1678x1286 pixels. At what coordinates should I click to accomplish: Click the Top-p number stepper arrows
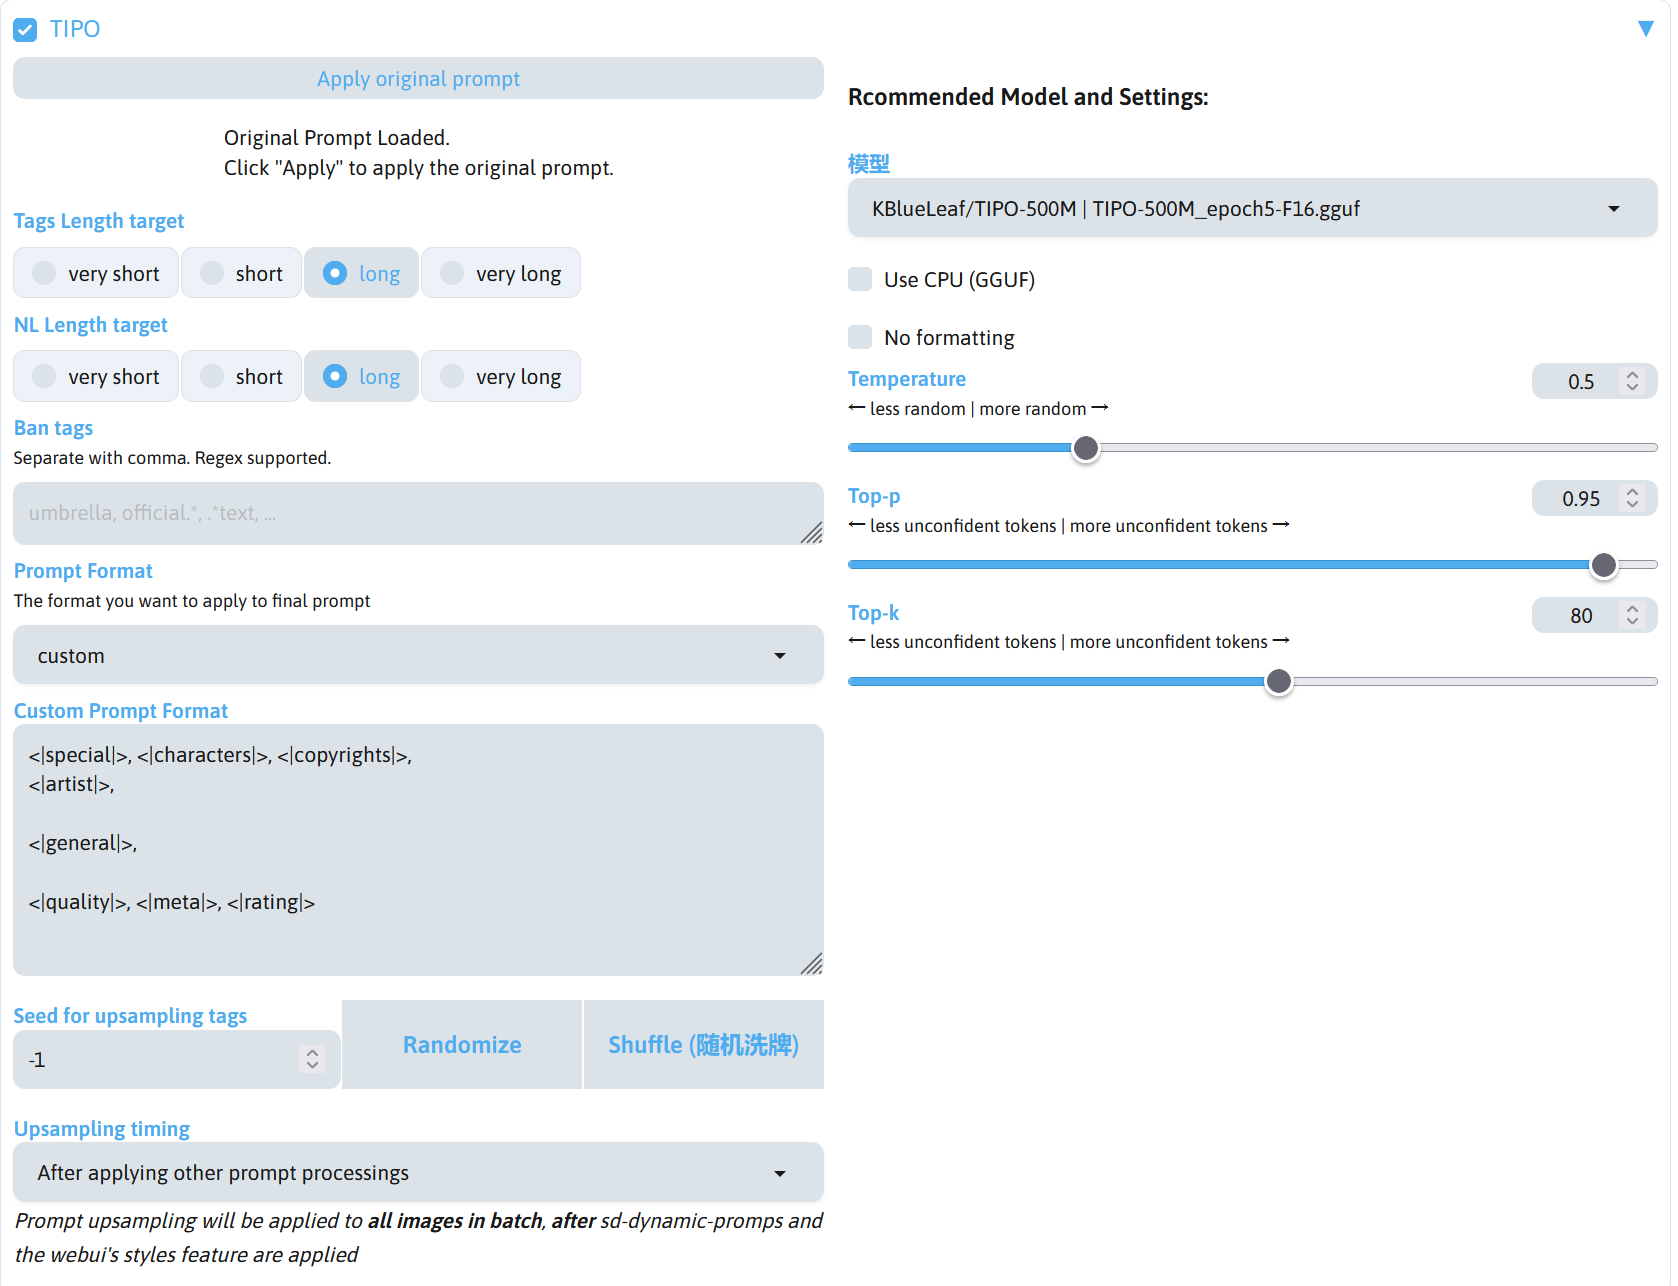(1632, 498)
